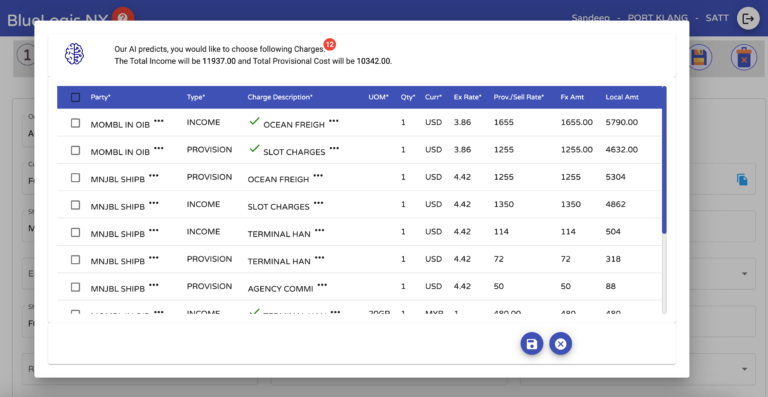Toggle the select-all checkbox in table header

(x=75, y=97)
